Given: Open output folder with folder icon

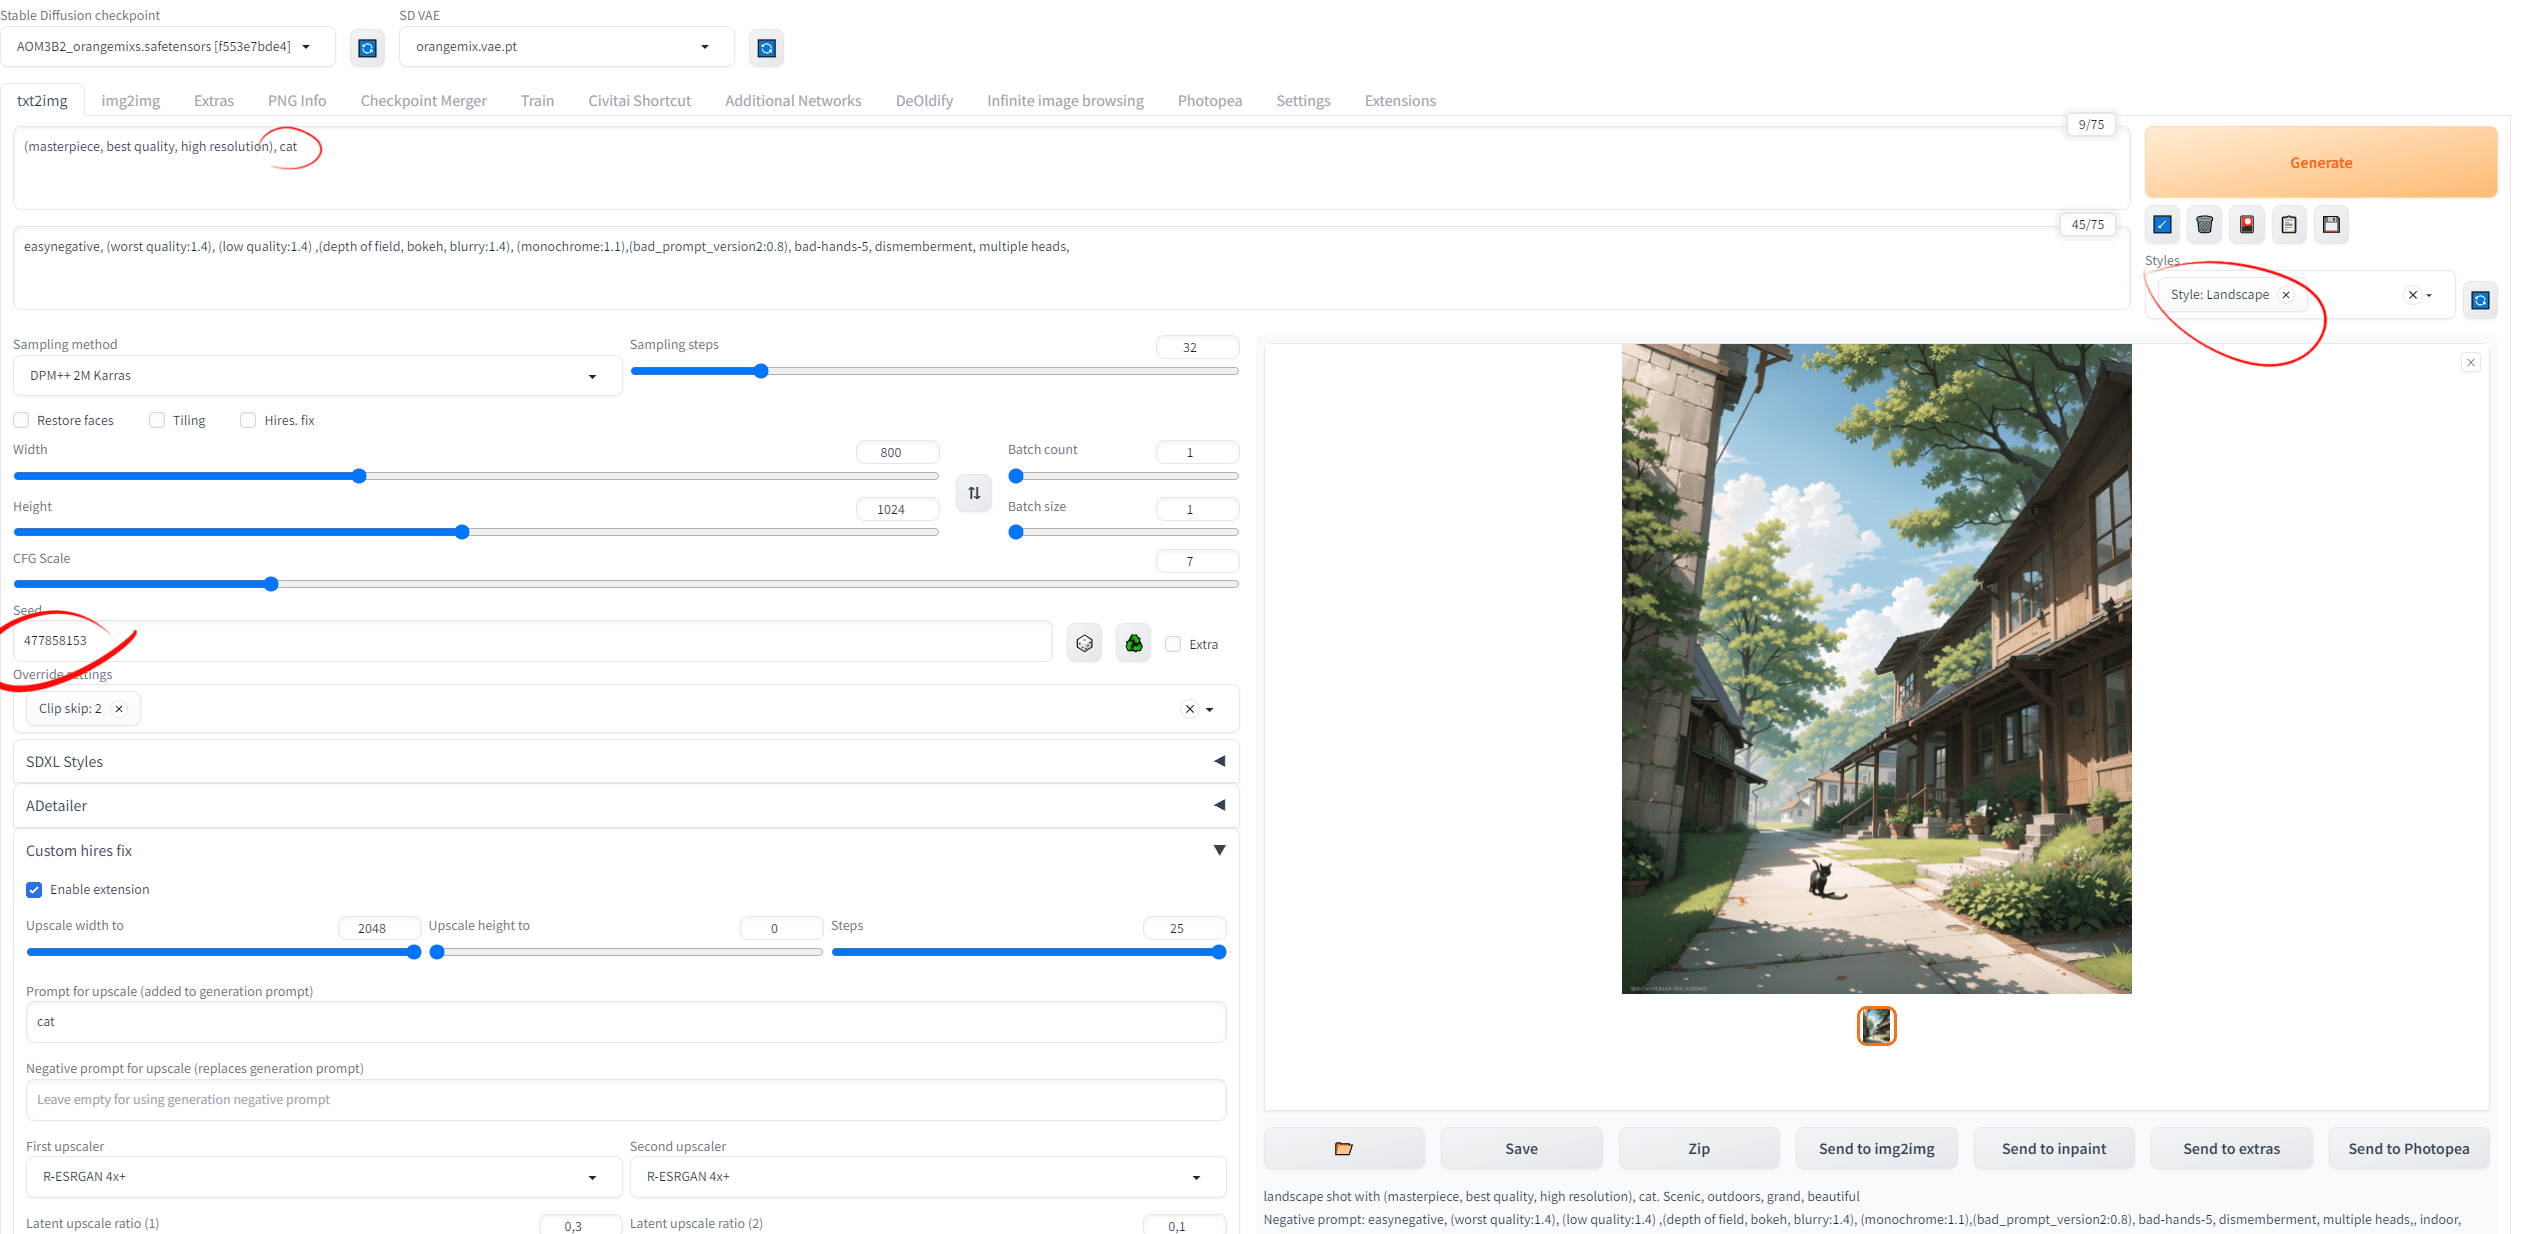Looking at the screenshot, I should click(1343, 1149).
